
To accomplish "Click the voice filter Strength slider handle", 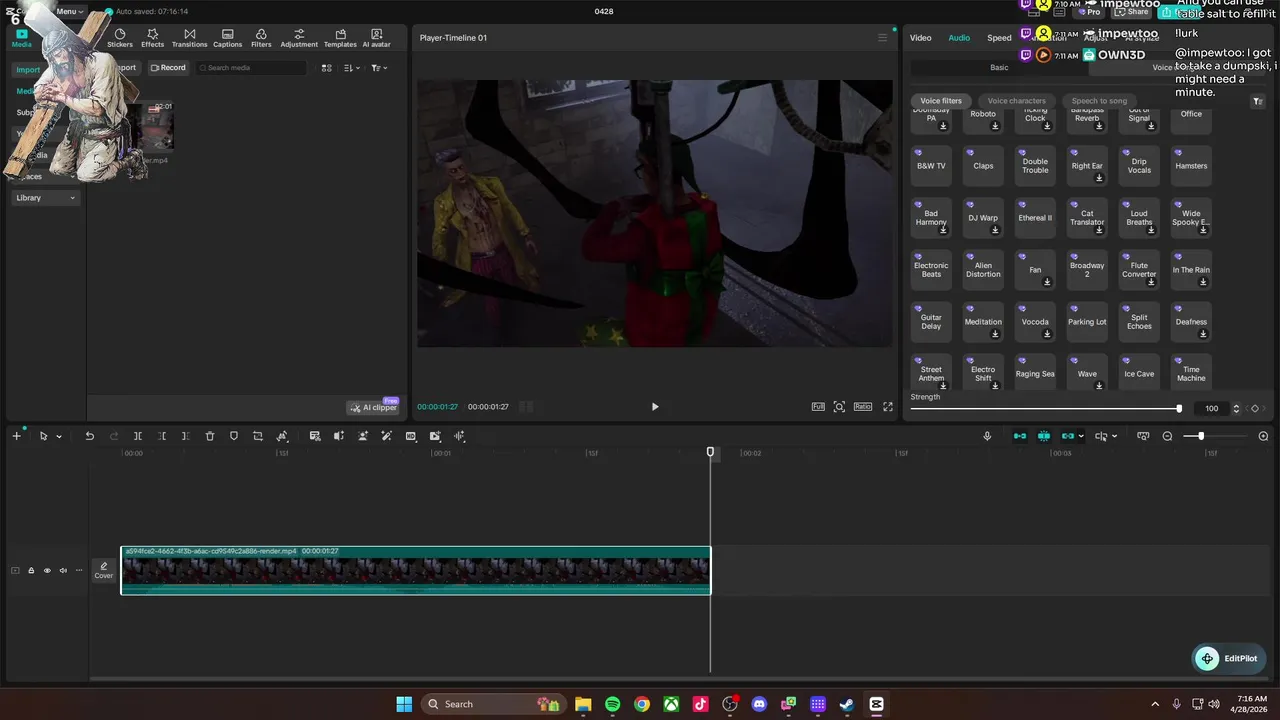I will [1179, 408].
